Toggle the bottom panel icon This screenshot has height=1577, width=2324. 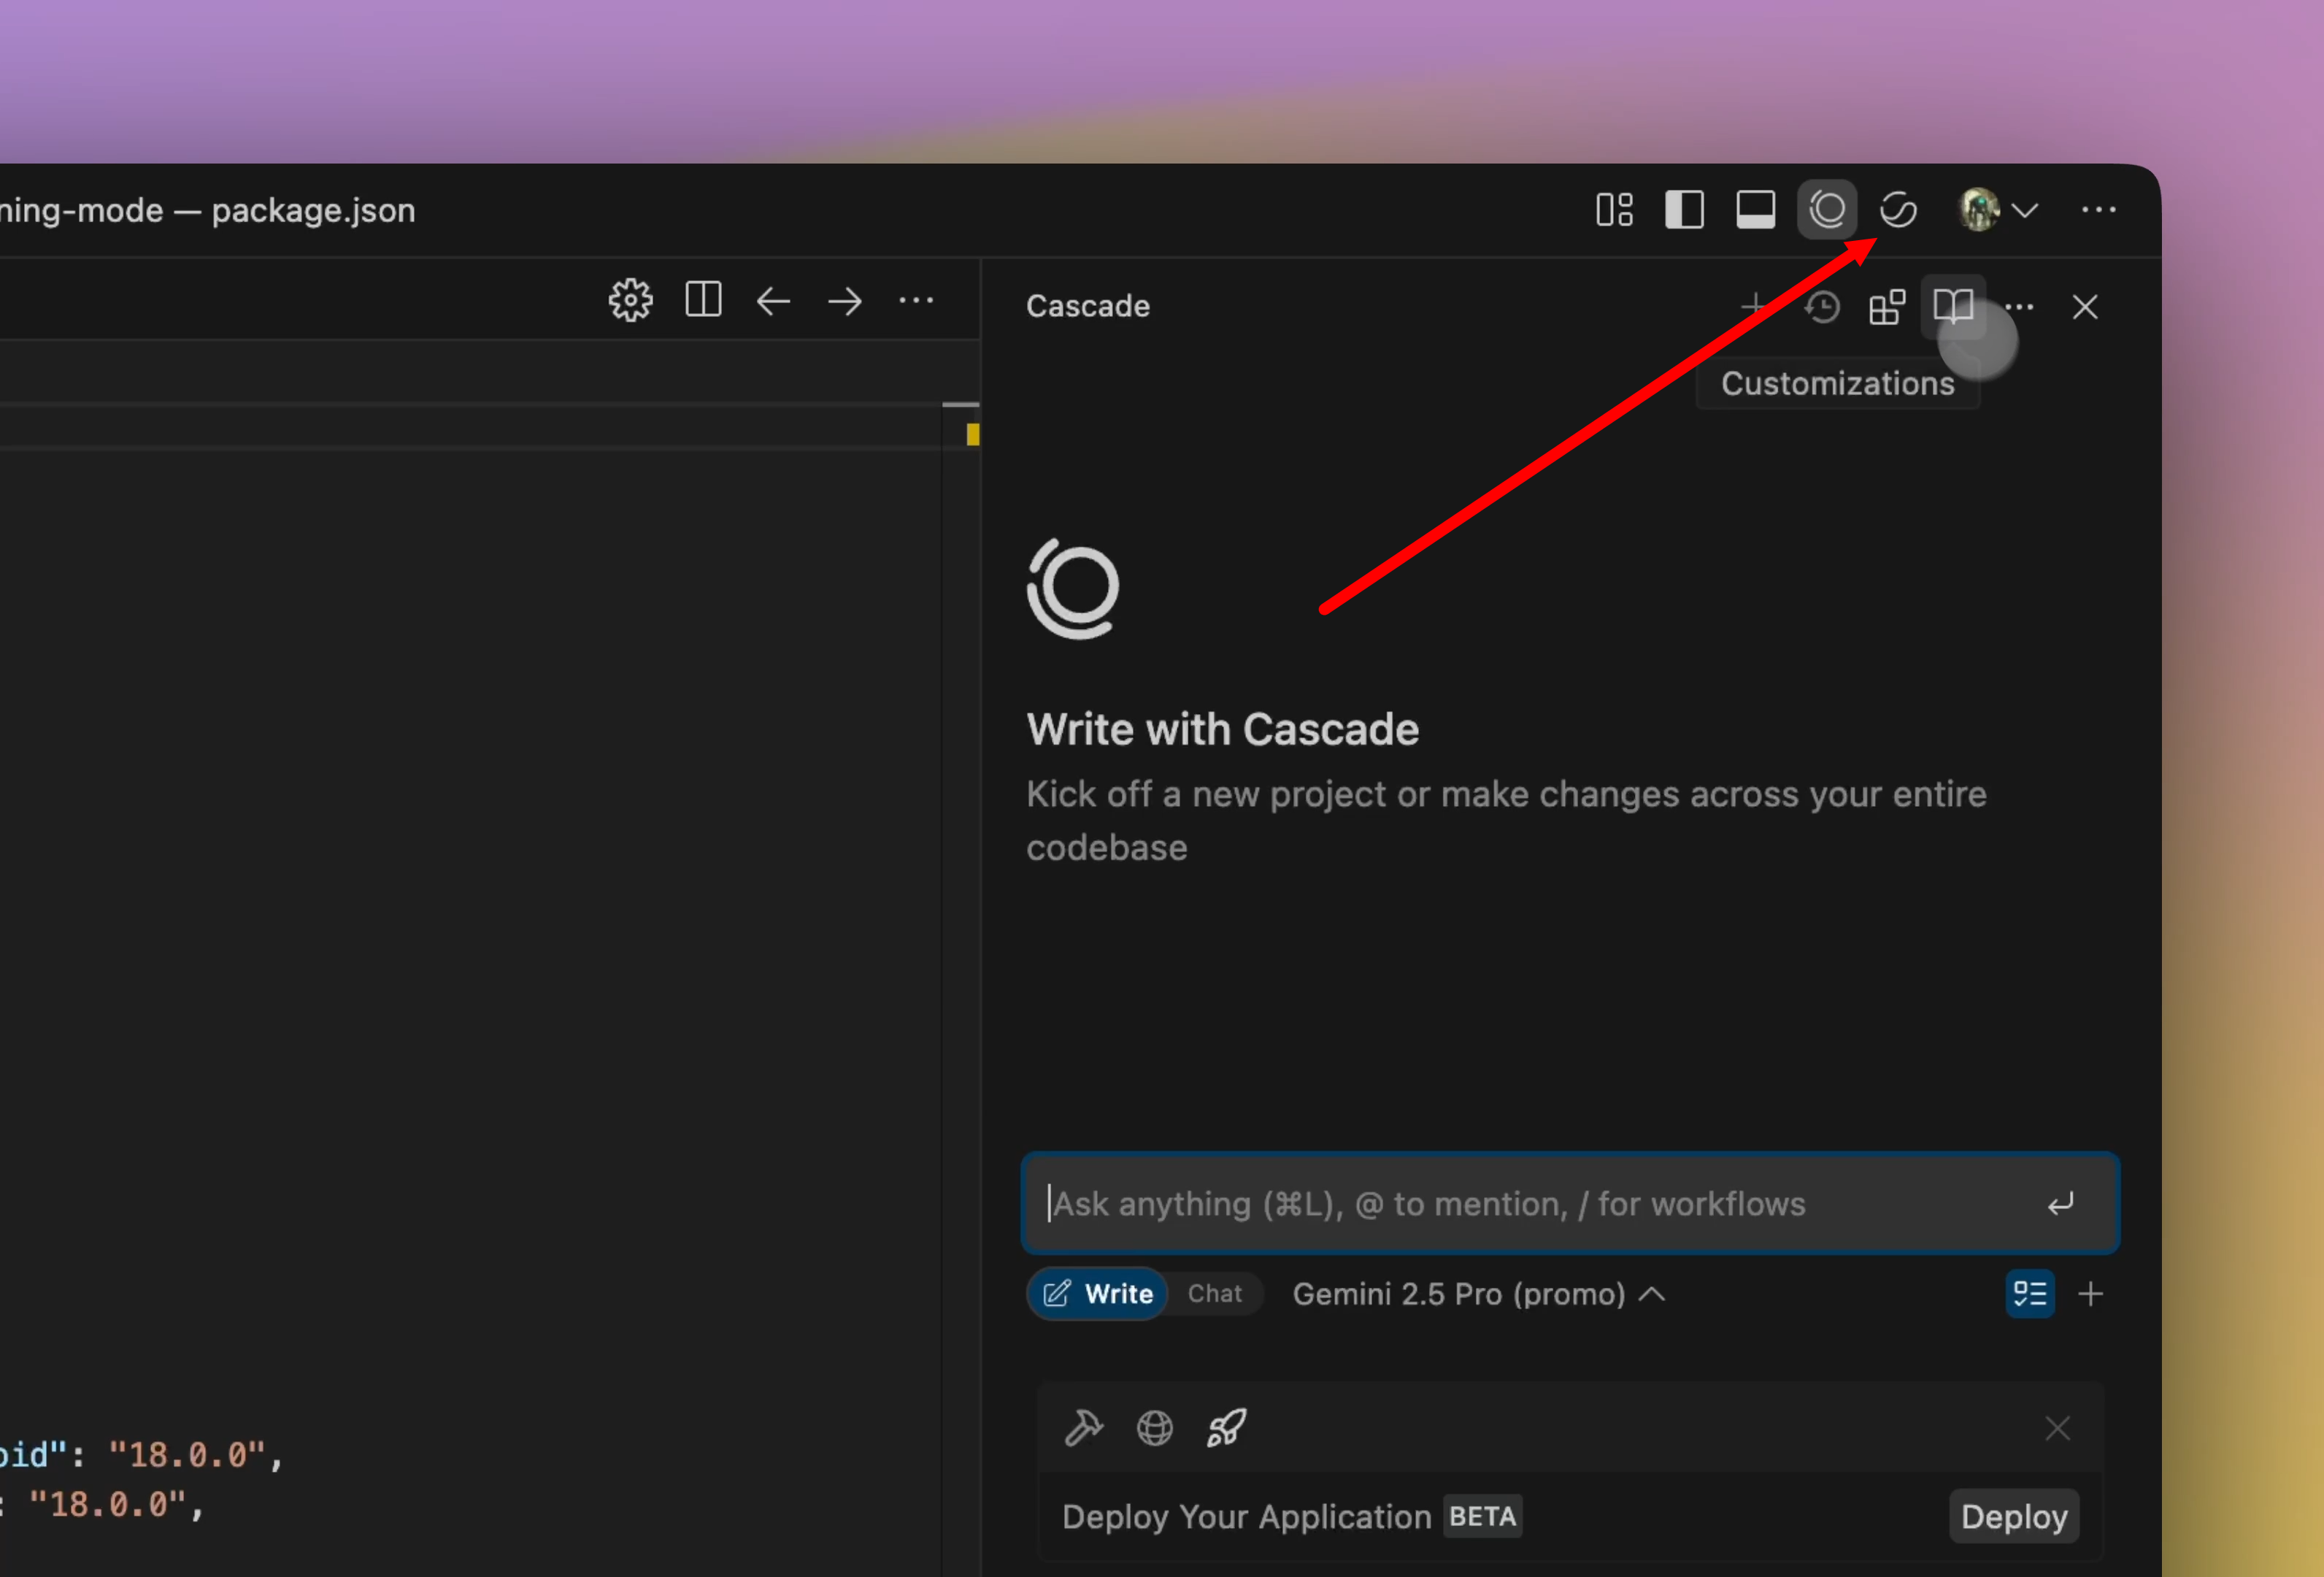pyautogui.click(x=1755, y=210)
